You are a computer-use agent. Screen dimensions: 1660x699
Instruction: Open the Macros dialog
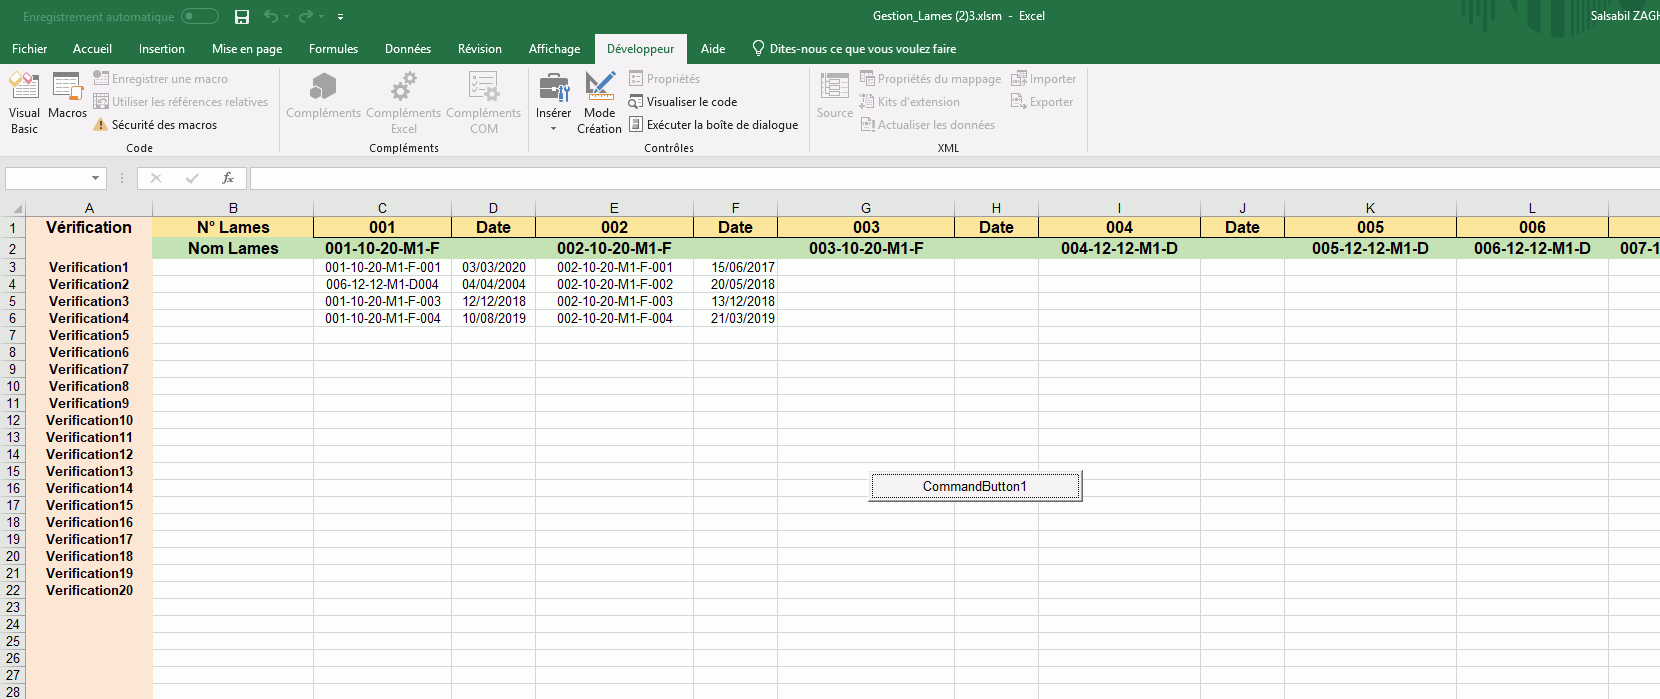pos(67,98)
